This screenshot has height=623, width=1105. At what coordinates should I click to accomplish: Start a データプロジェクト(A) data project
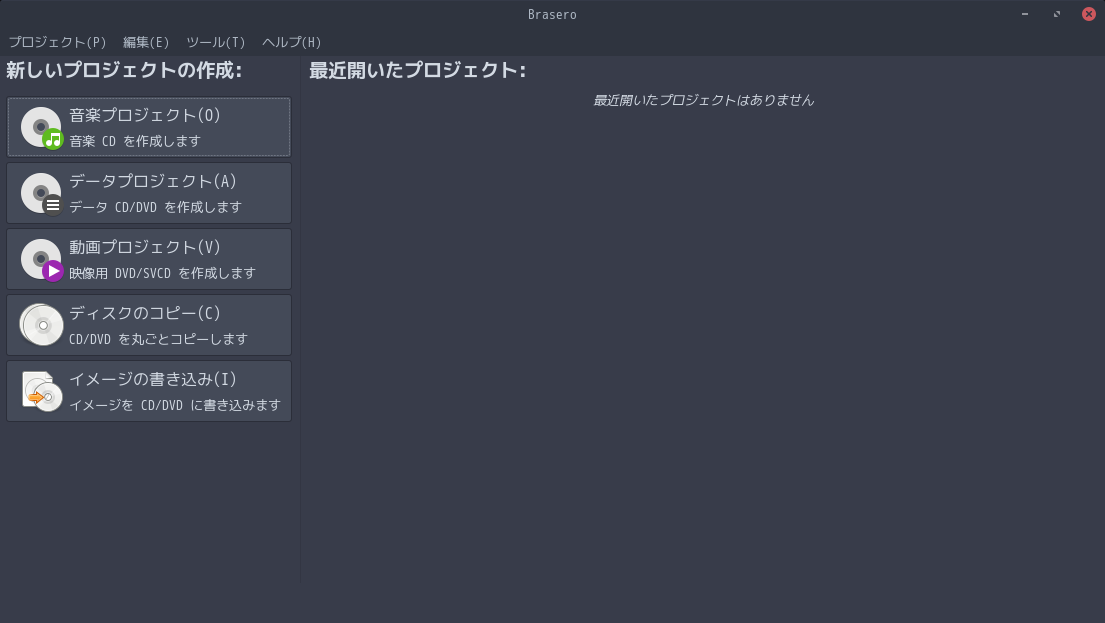coord(149,193)
